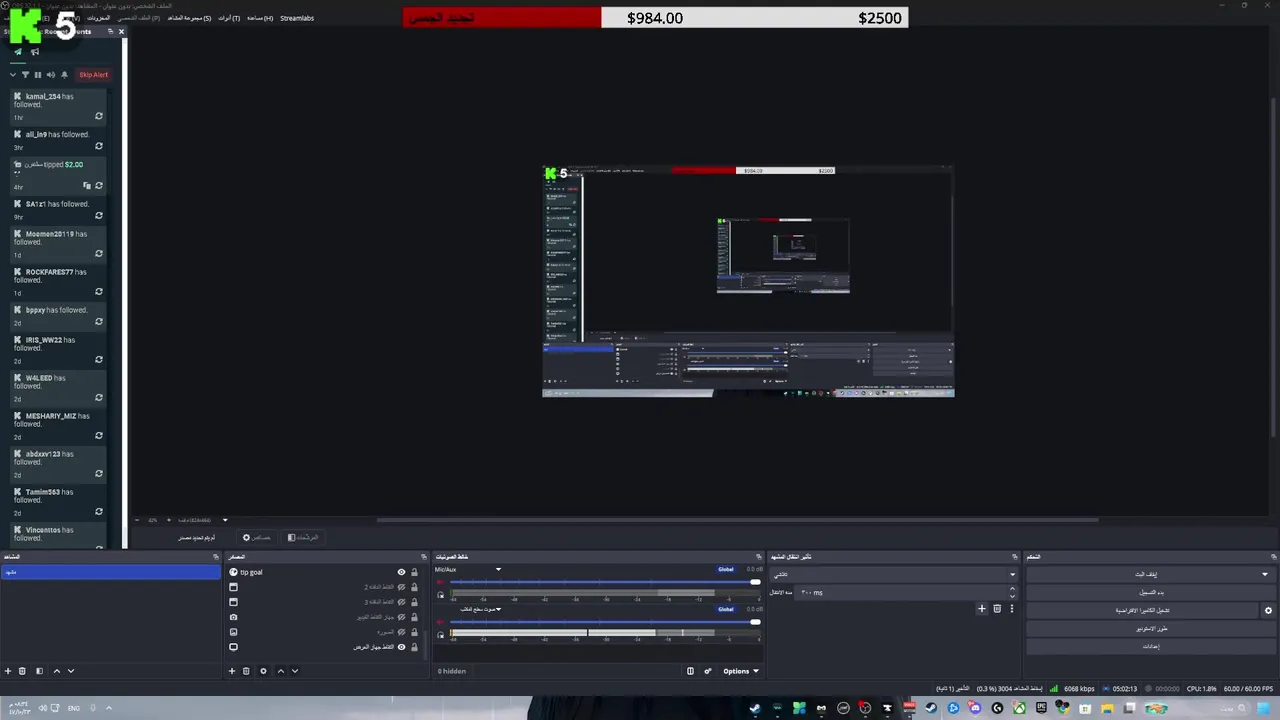
Task: Click Skip Alert button
Action: (x=93, y=75)
